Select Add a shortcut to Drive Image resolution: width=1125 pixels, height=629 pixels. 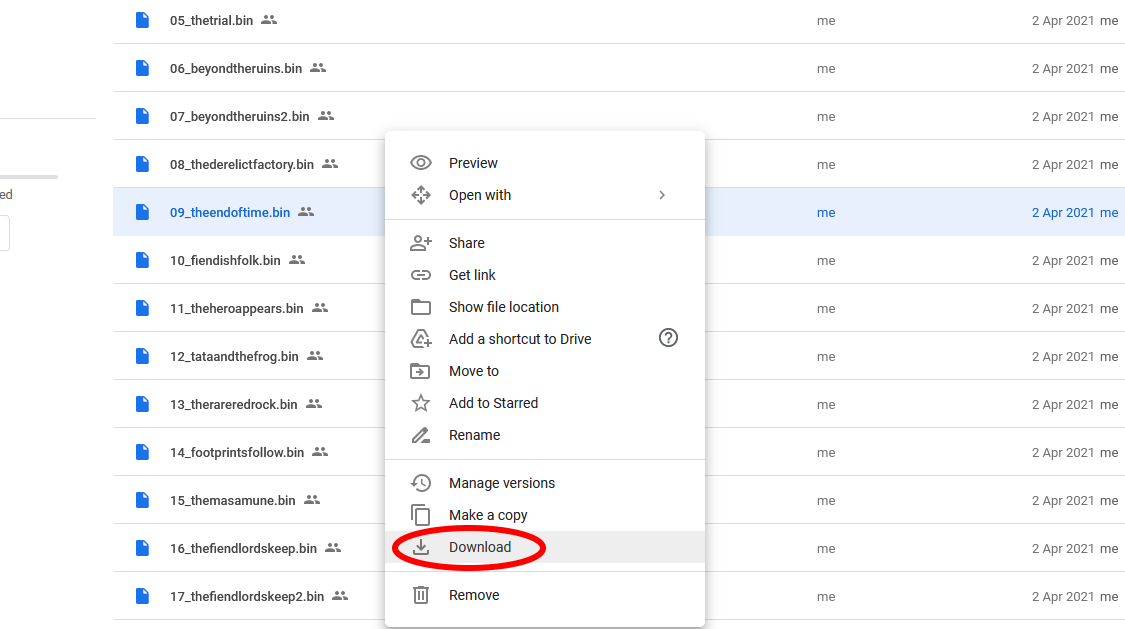pyautogui.click(x=520, y=339)
